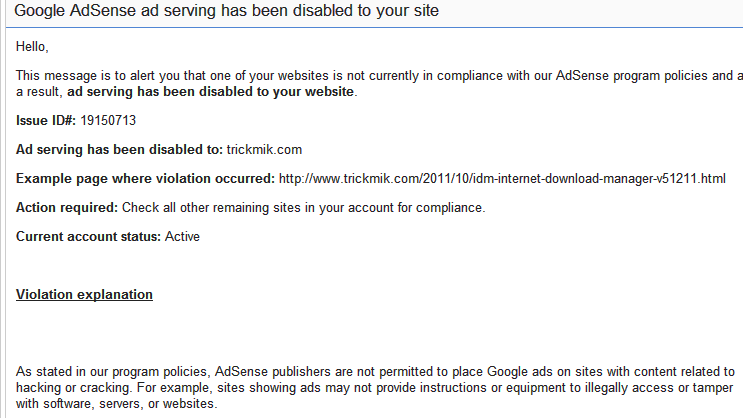Click the "hacking or cracking" phrase
Image resolution: width=743 pixels, height=418 pixels.
click(x=70, y=388)
